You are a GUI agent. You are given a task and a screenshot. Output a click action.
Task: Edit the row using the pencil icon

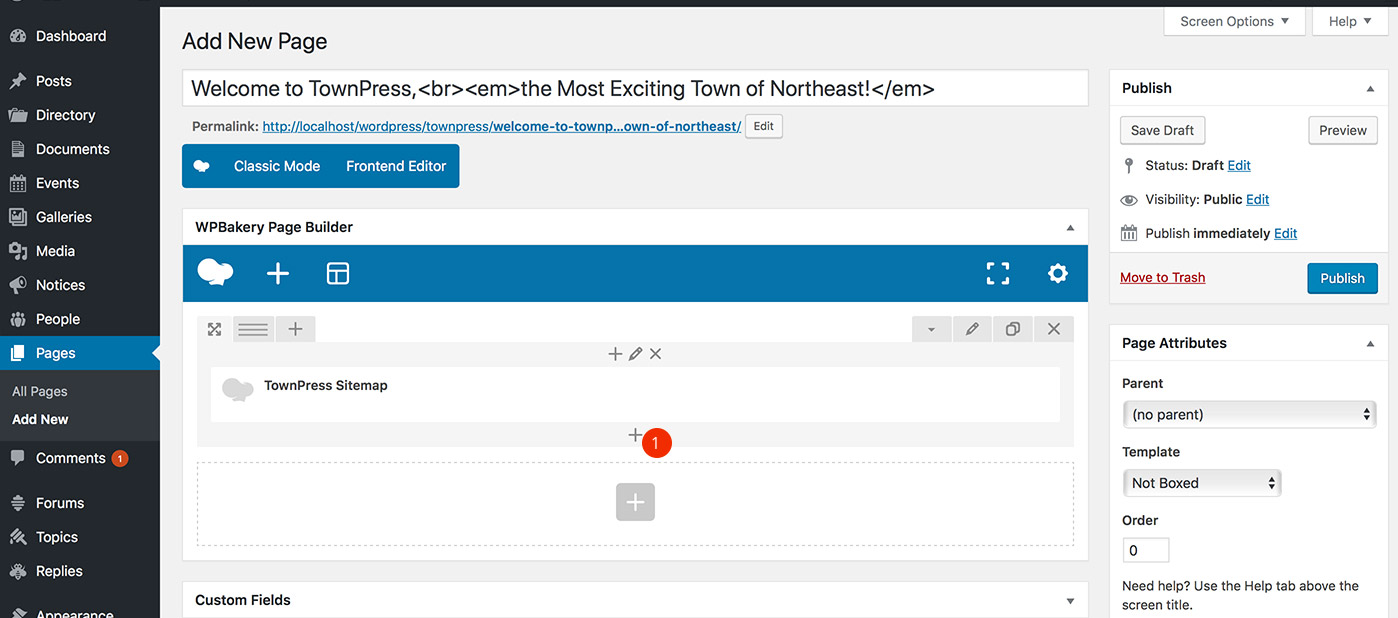click(x=972, y=329)
